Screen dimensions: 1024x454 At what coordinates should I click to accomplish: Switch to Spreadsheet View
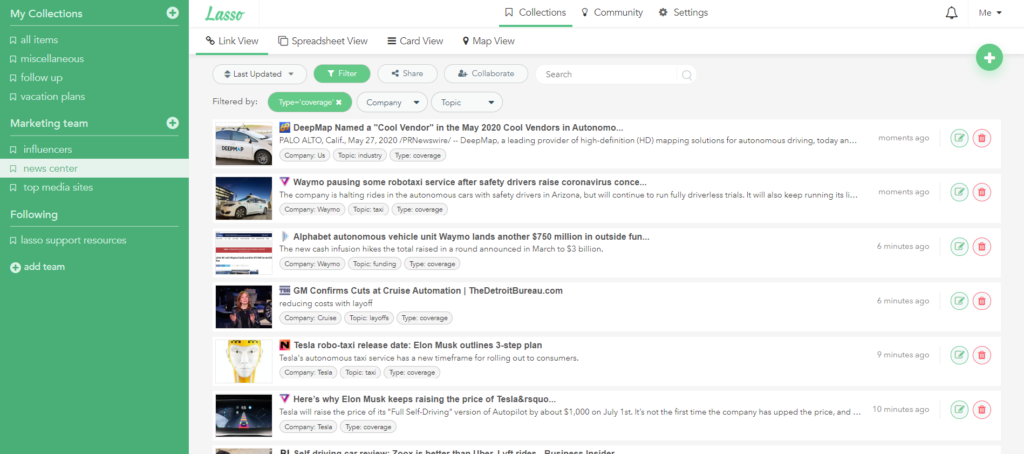[323, 41]
